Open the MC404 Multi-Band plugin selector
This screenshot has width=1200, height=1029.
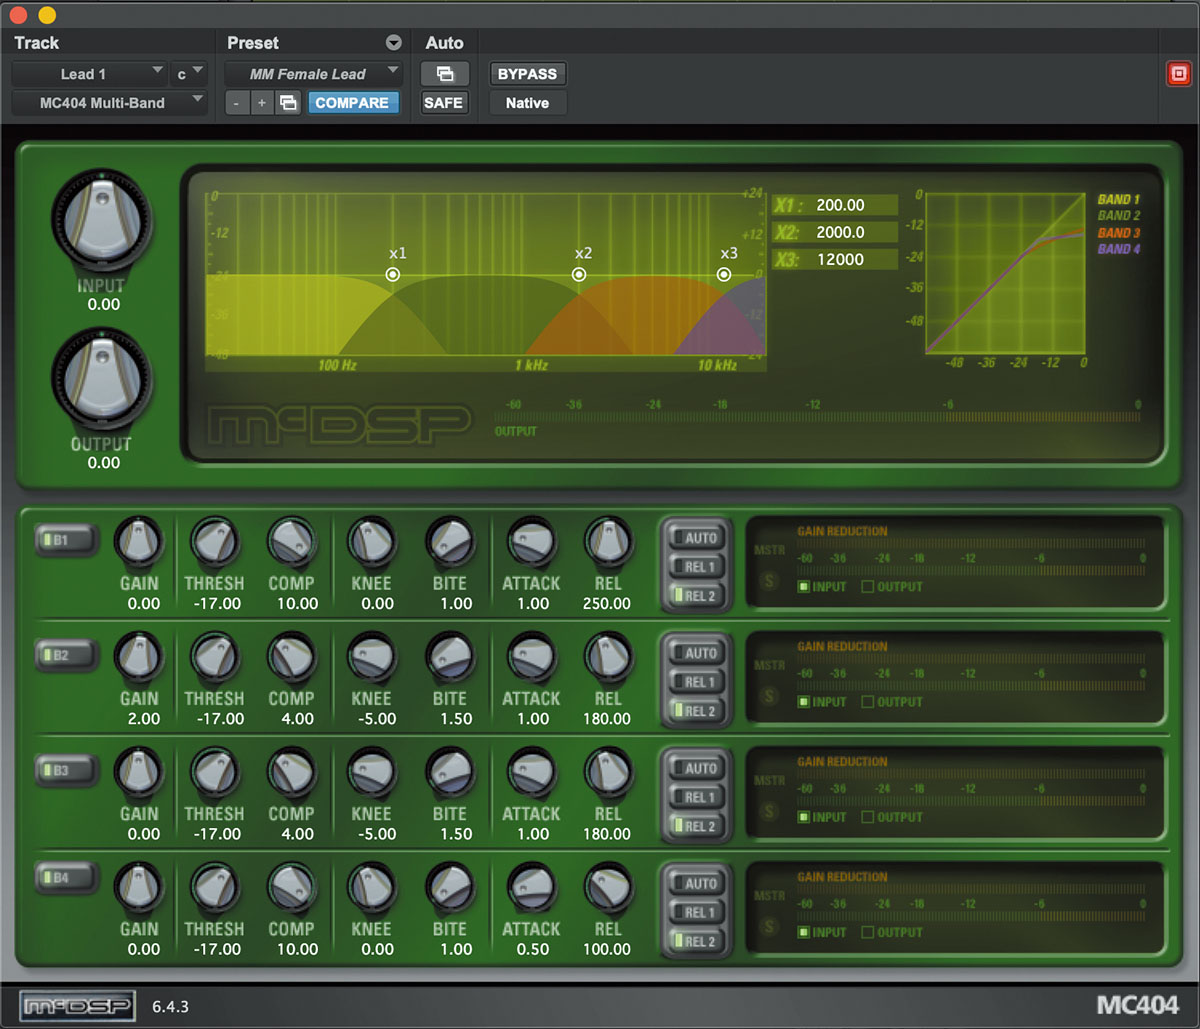click(109, 102)
